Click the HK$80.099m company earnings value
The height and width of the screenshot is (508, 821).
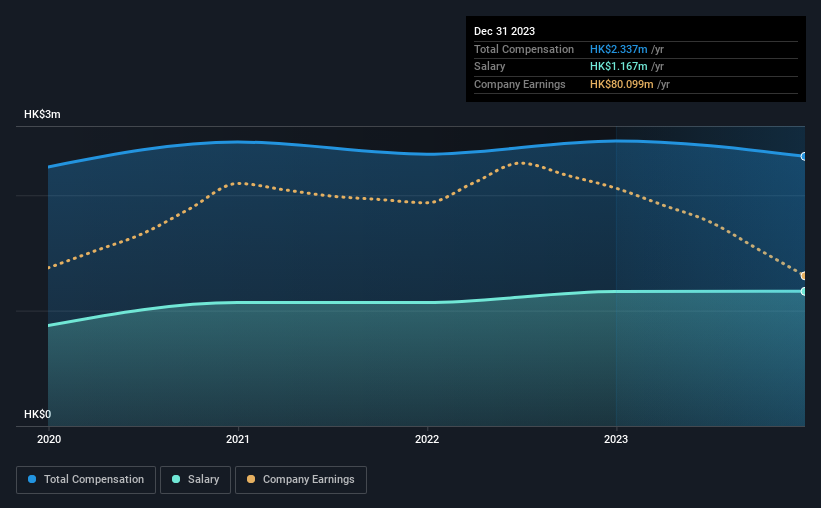click(x=622, y=84)
